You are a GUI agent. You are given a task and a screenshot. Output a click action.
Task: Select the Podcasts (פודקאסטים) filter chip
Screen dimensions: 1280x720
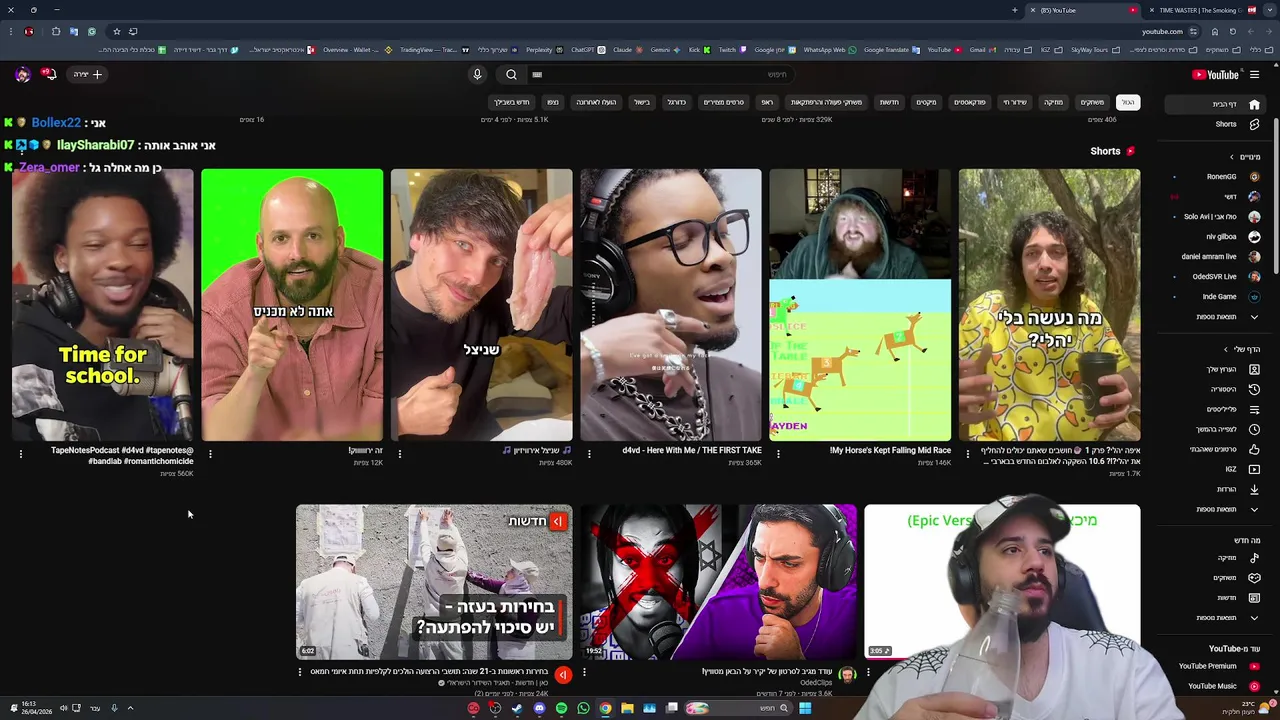(969, 102)
